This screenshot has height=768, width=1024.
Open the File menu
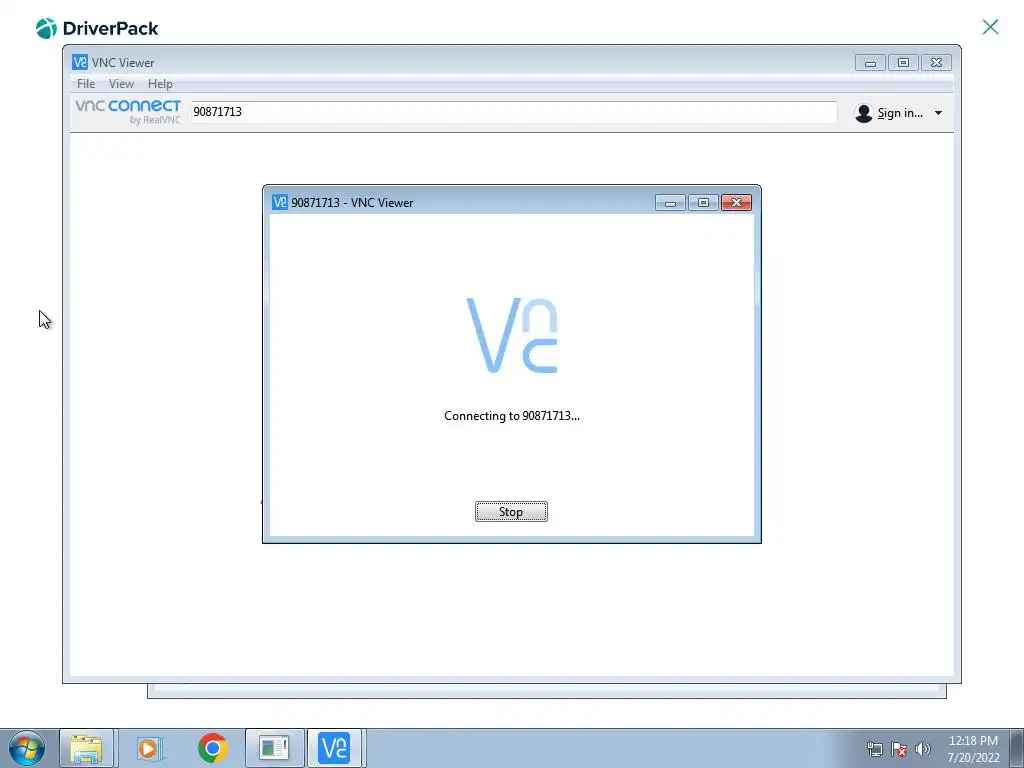coord(86,84)
